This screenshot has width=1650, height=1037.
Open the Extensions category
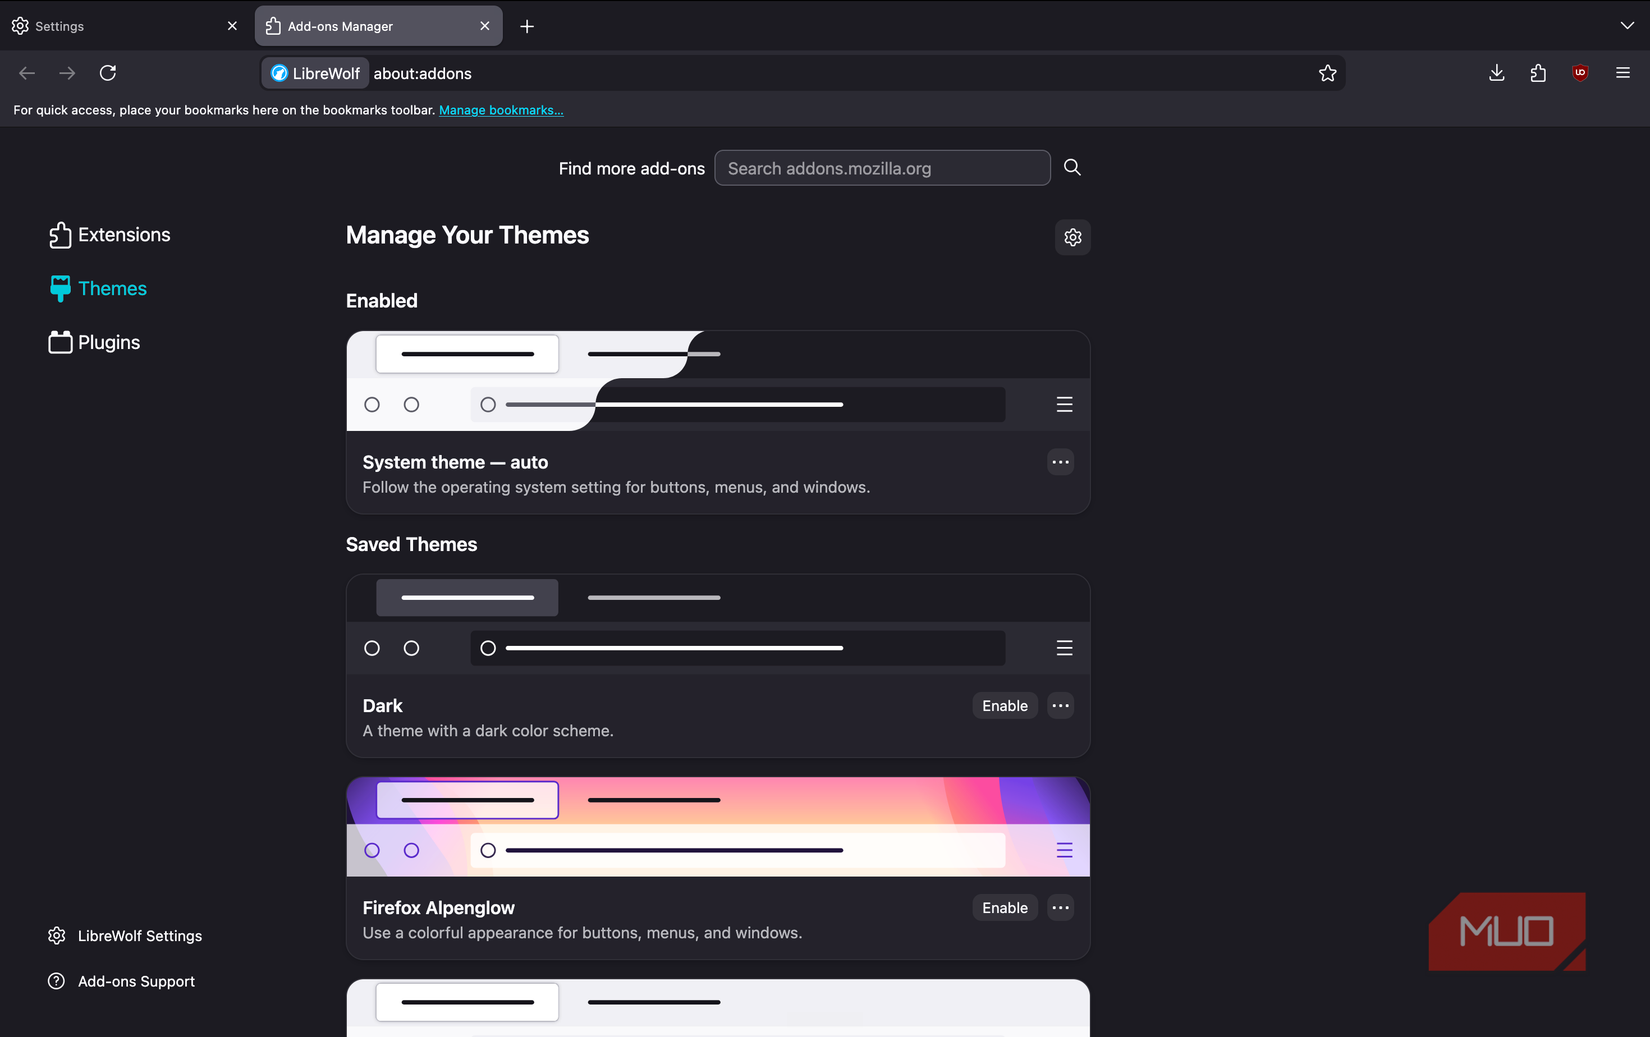tap(110, 235)
